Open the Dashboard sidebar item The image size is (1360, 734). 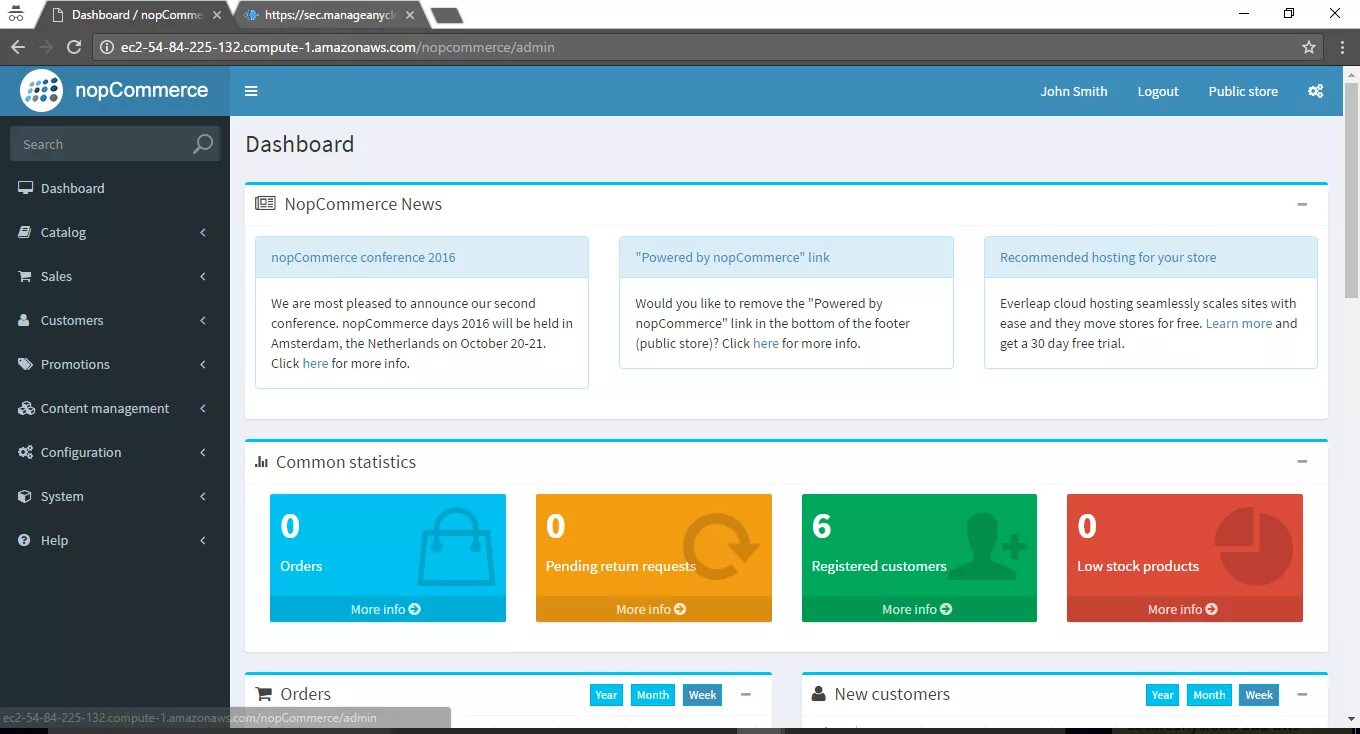point(115,188)
